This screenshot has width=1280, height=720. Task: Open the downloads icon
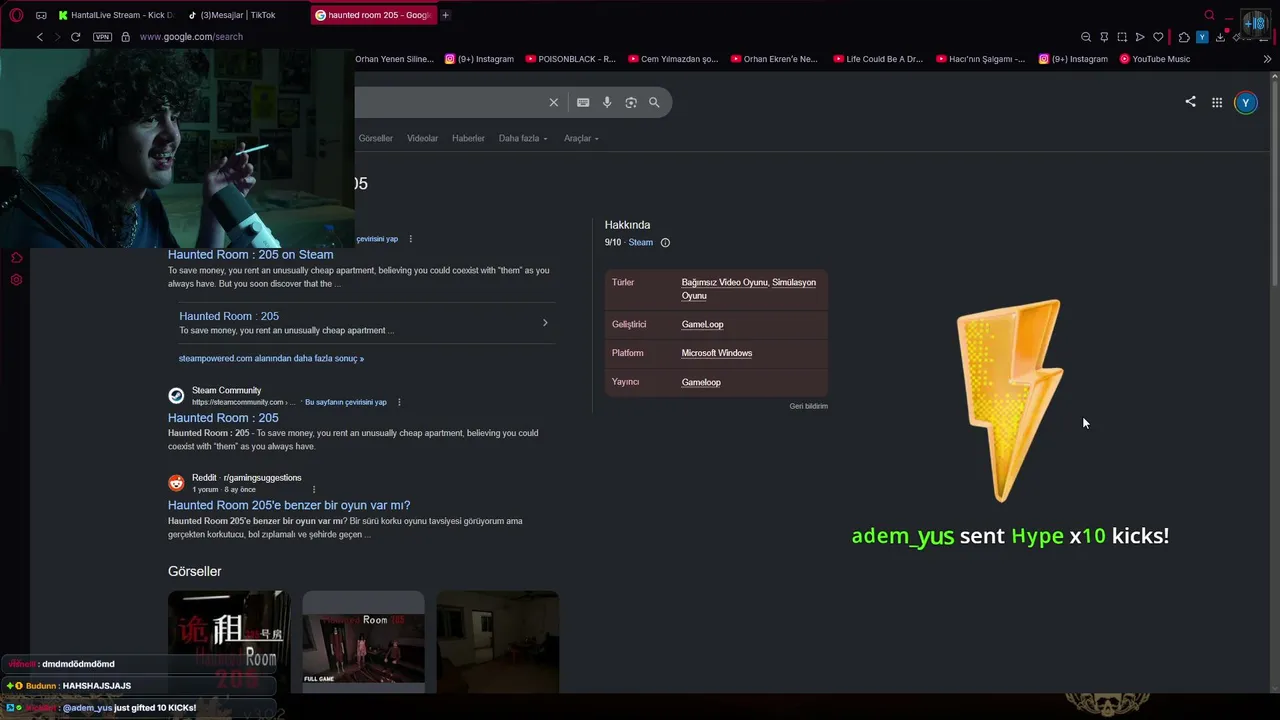(x=1220, y=37)
